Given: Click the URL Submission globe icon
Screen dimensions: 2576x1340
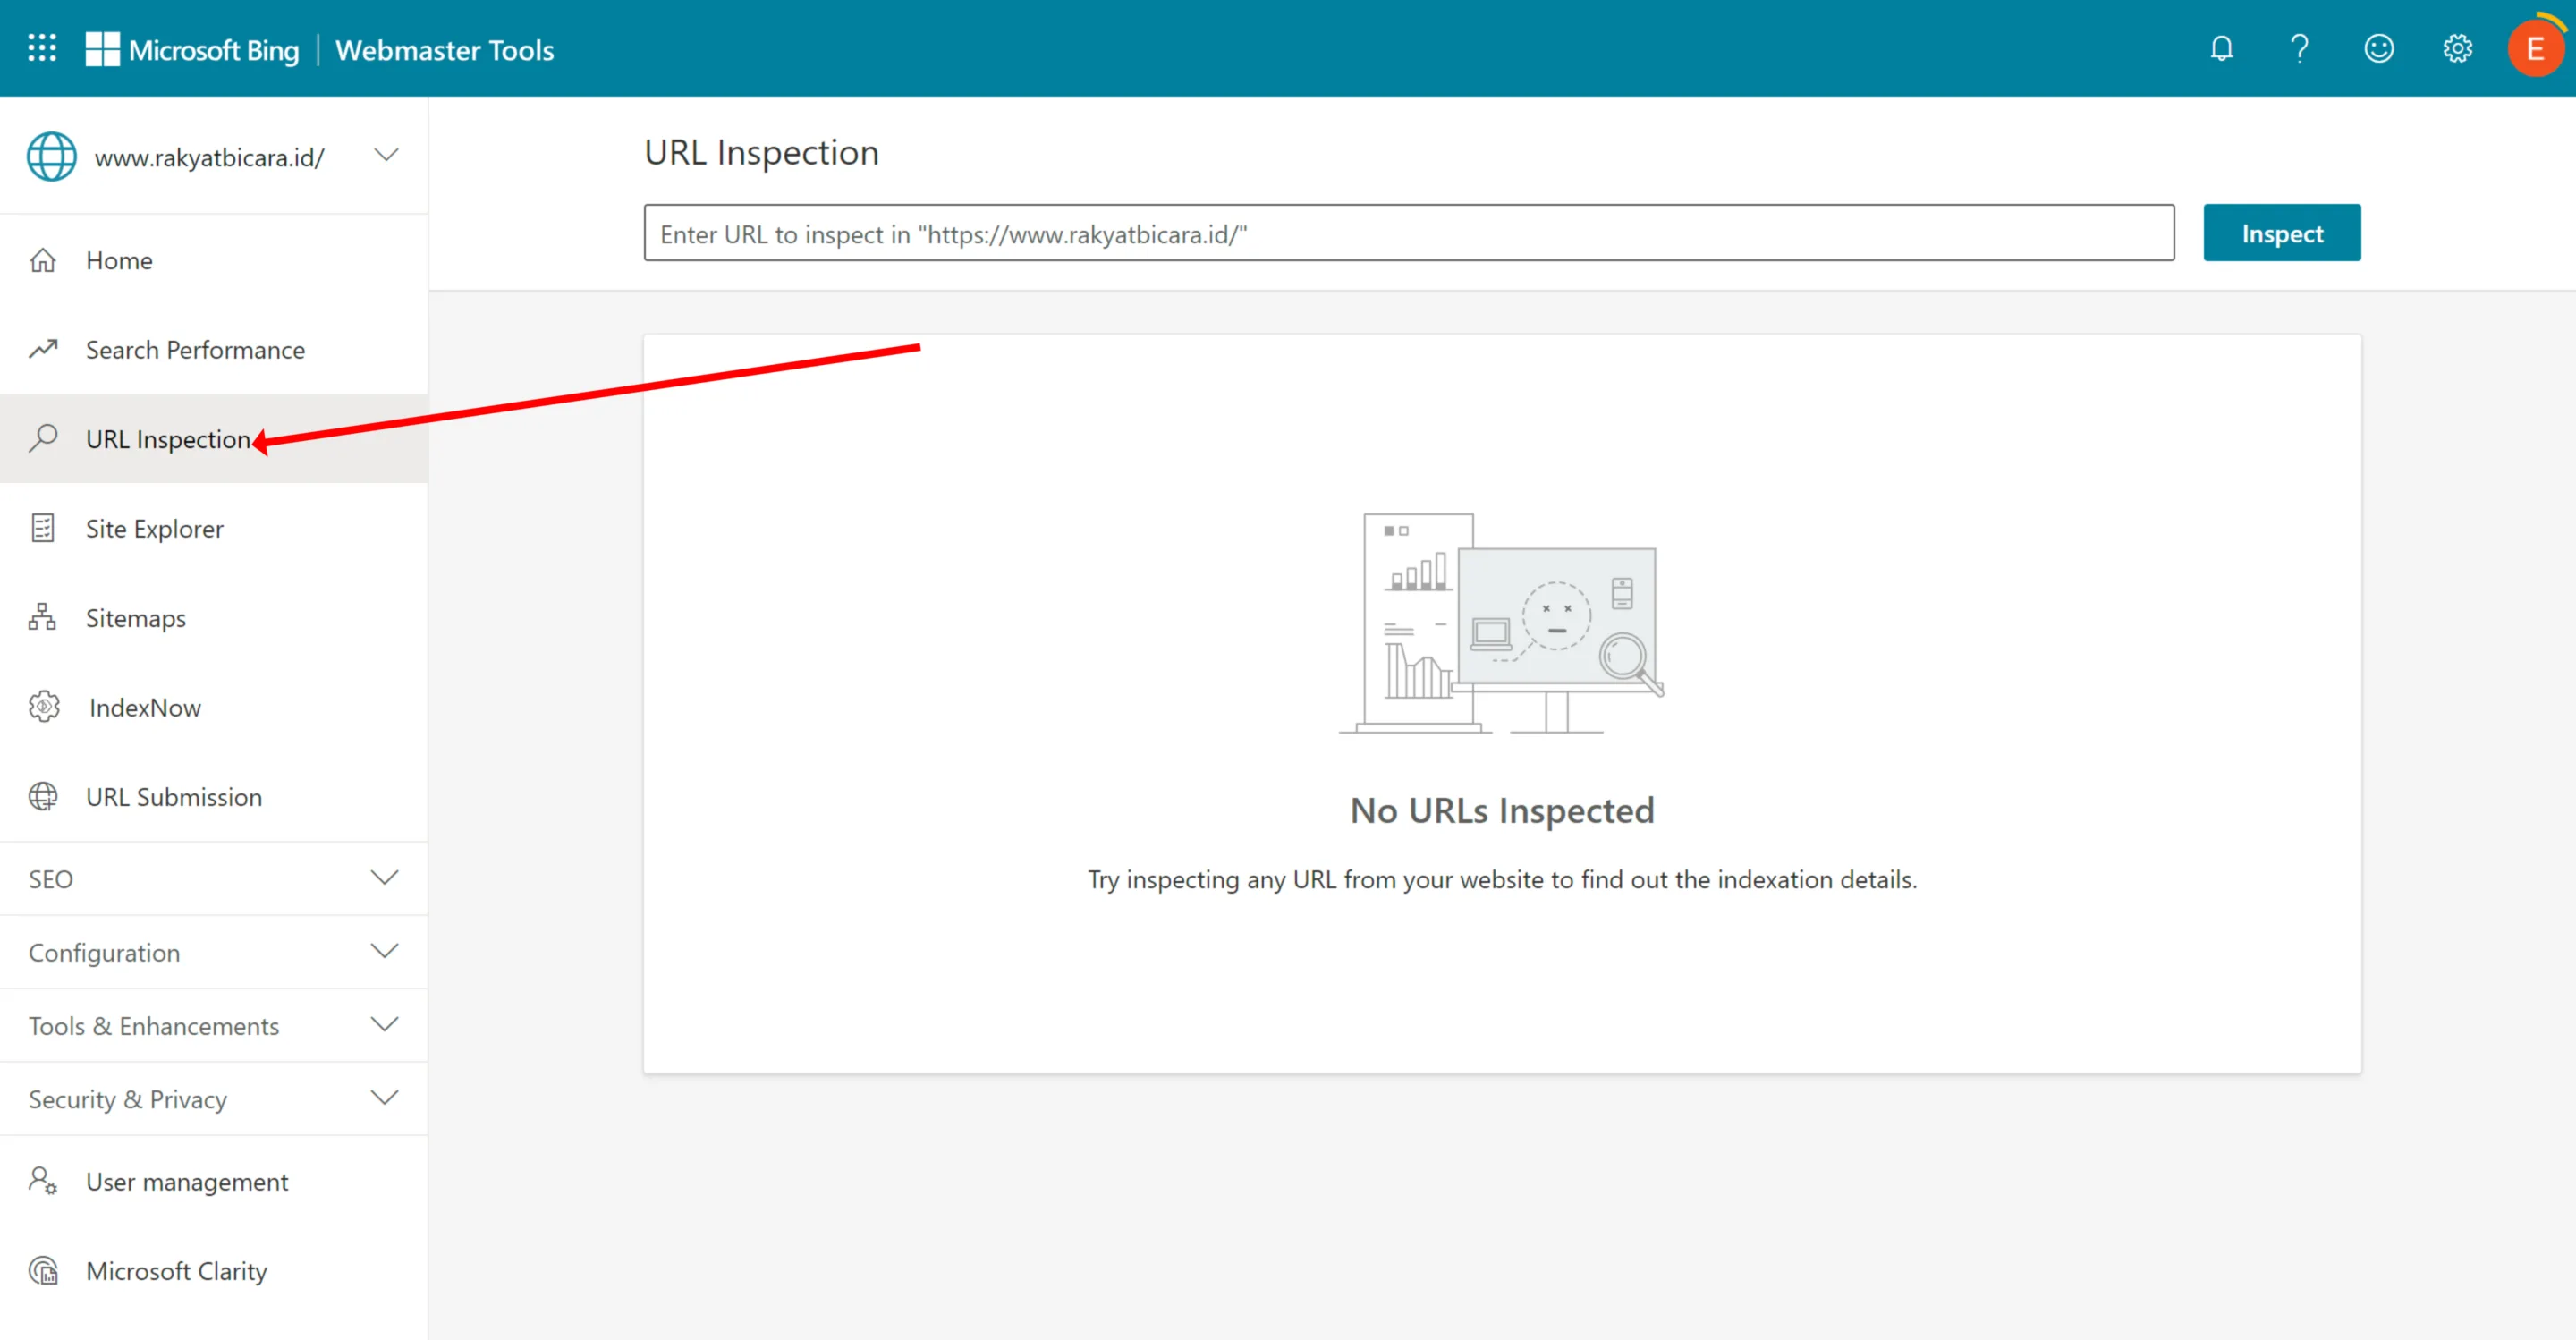Looking at the screenshot, I should tap(43, 796).
